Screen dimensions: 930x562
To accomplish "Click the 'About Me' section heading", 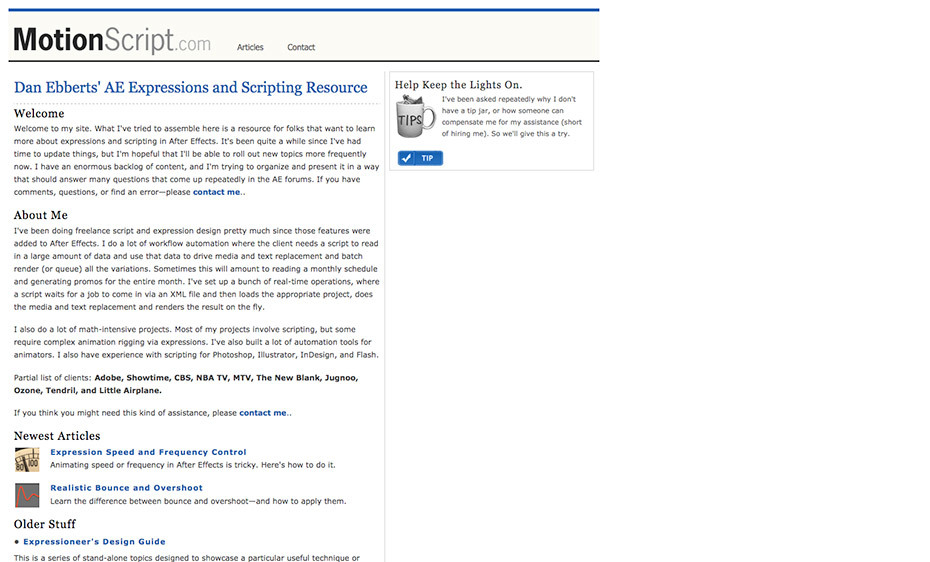I will pos(41,215).
